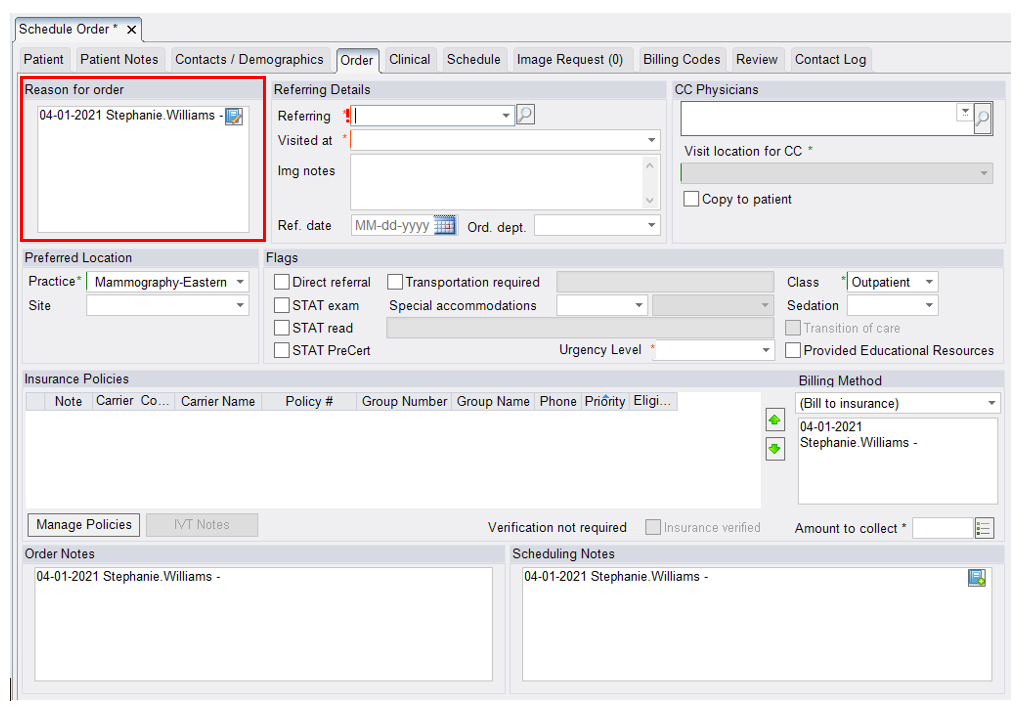Image resolution: width=1024 pixels, height=708 pixels.
Task: Open Urgency Level dropdown
Action: click(x=766, y=350)
